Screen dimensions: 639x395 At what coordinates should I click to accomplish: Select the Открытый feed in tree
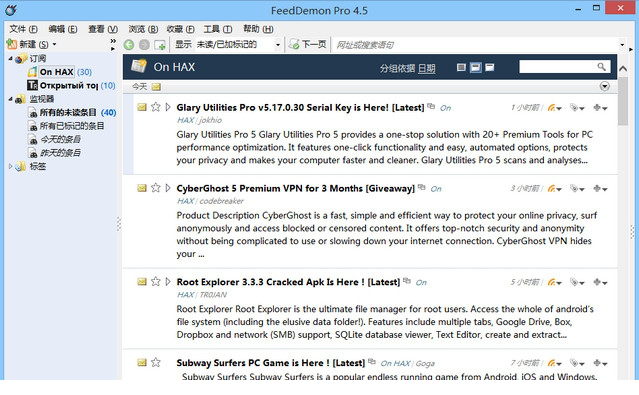click(68, 86)
